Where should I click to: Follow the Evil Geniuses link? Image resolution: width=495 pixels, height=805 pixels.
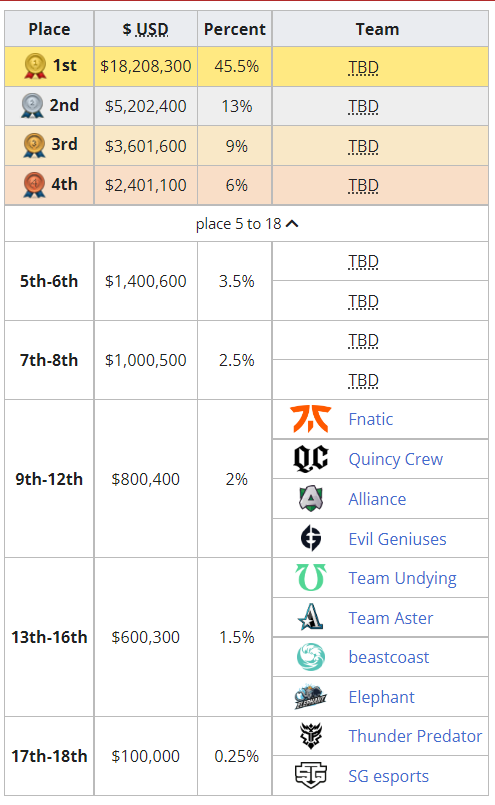[x=397, y=539]
